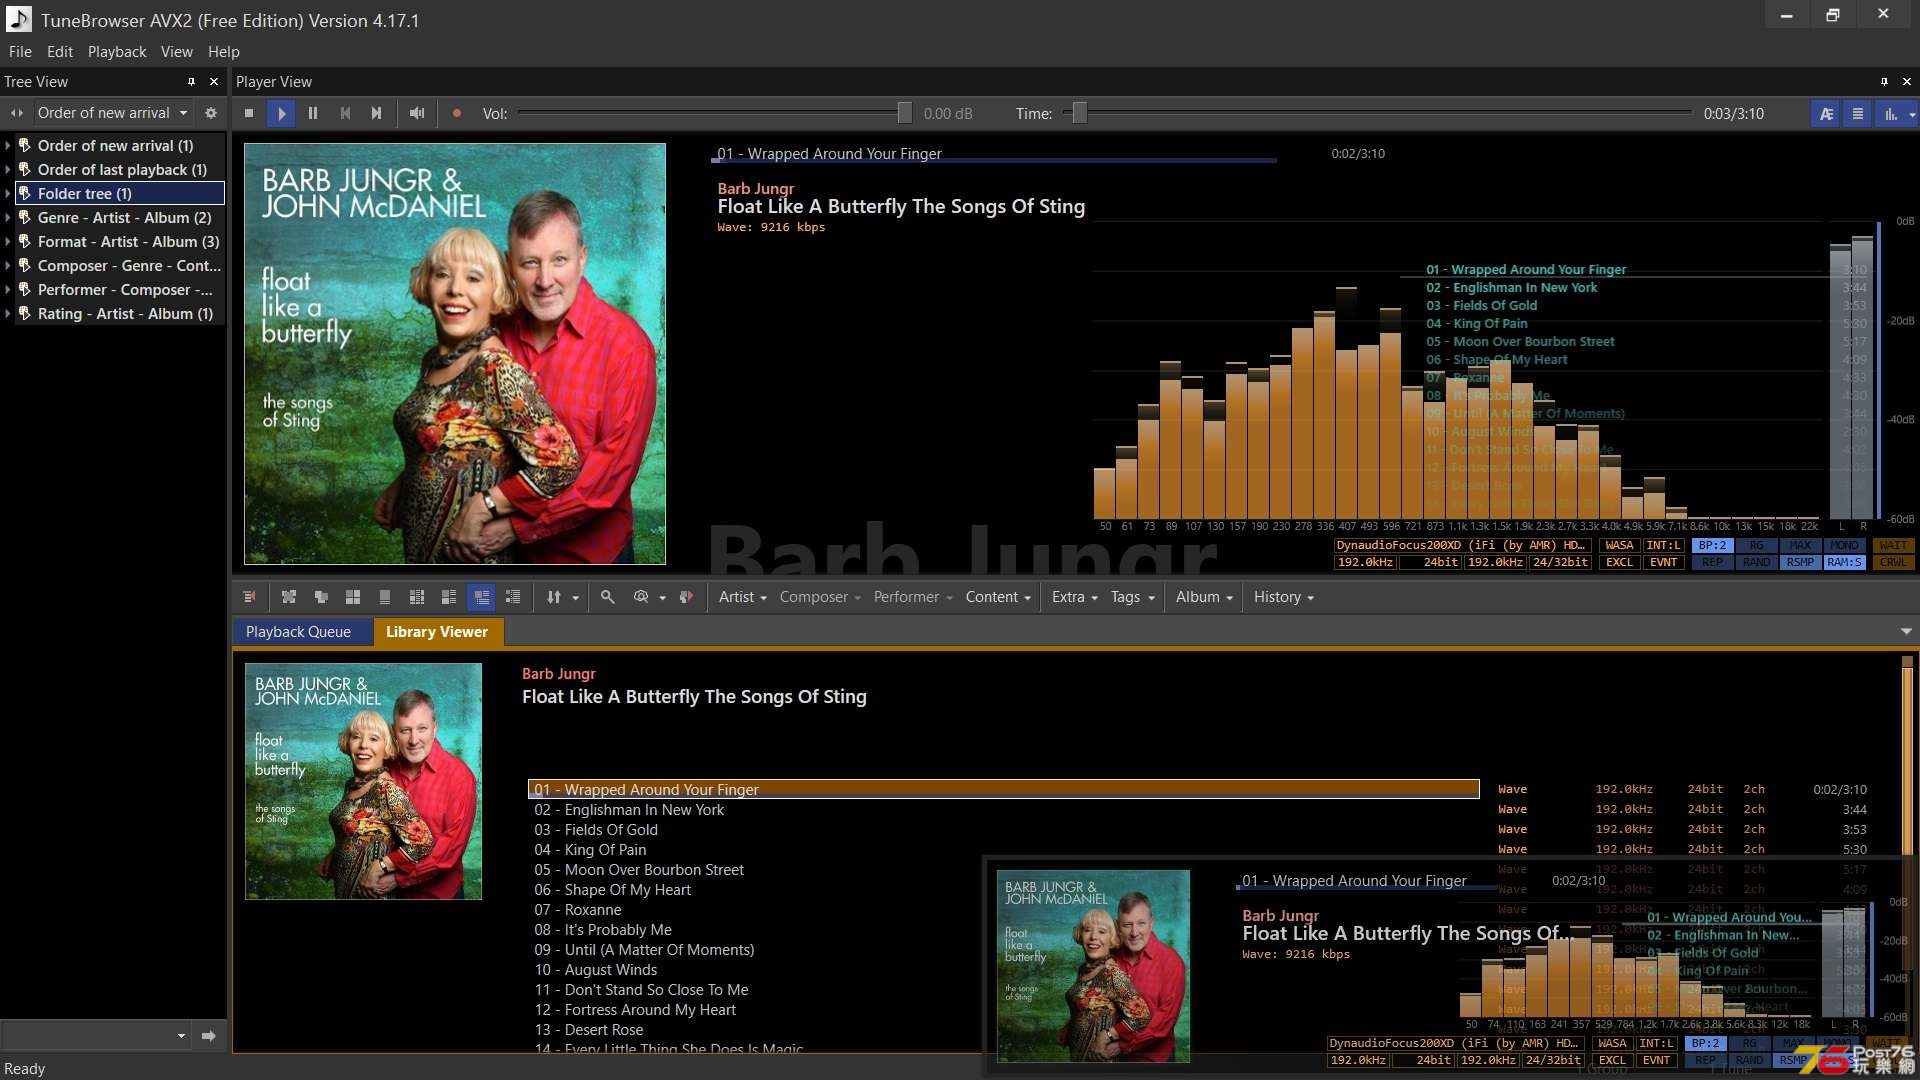Click the list lines icon in Player View
The image size is (1920, 1080).
coord(1858,113)
